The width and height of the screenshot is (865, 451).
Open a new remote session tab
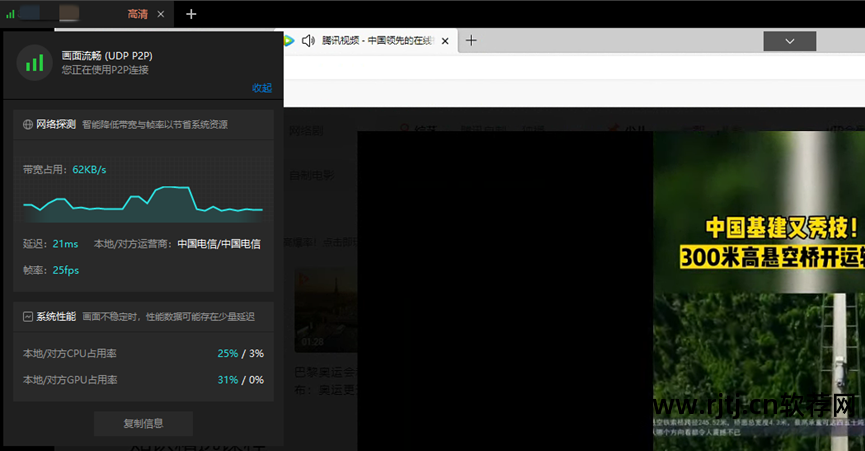click(191, 14)
